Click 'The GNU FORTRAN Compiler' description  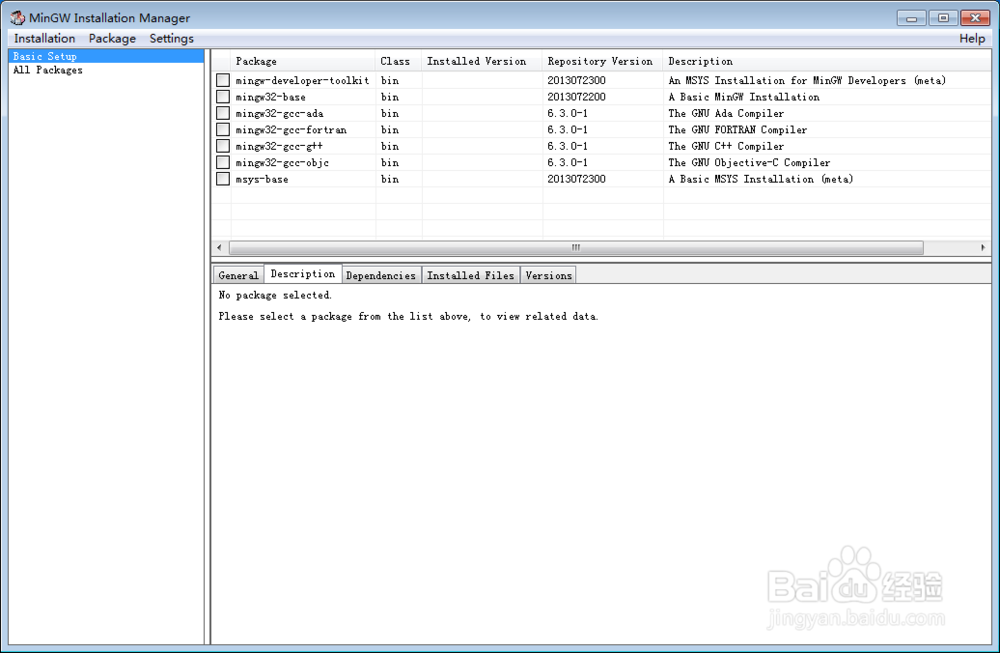737,129
